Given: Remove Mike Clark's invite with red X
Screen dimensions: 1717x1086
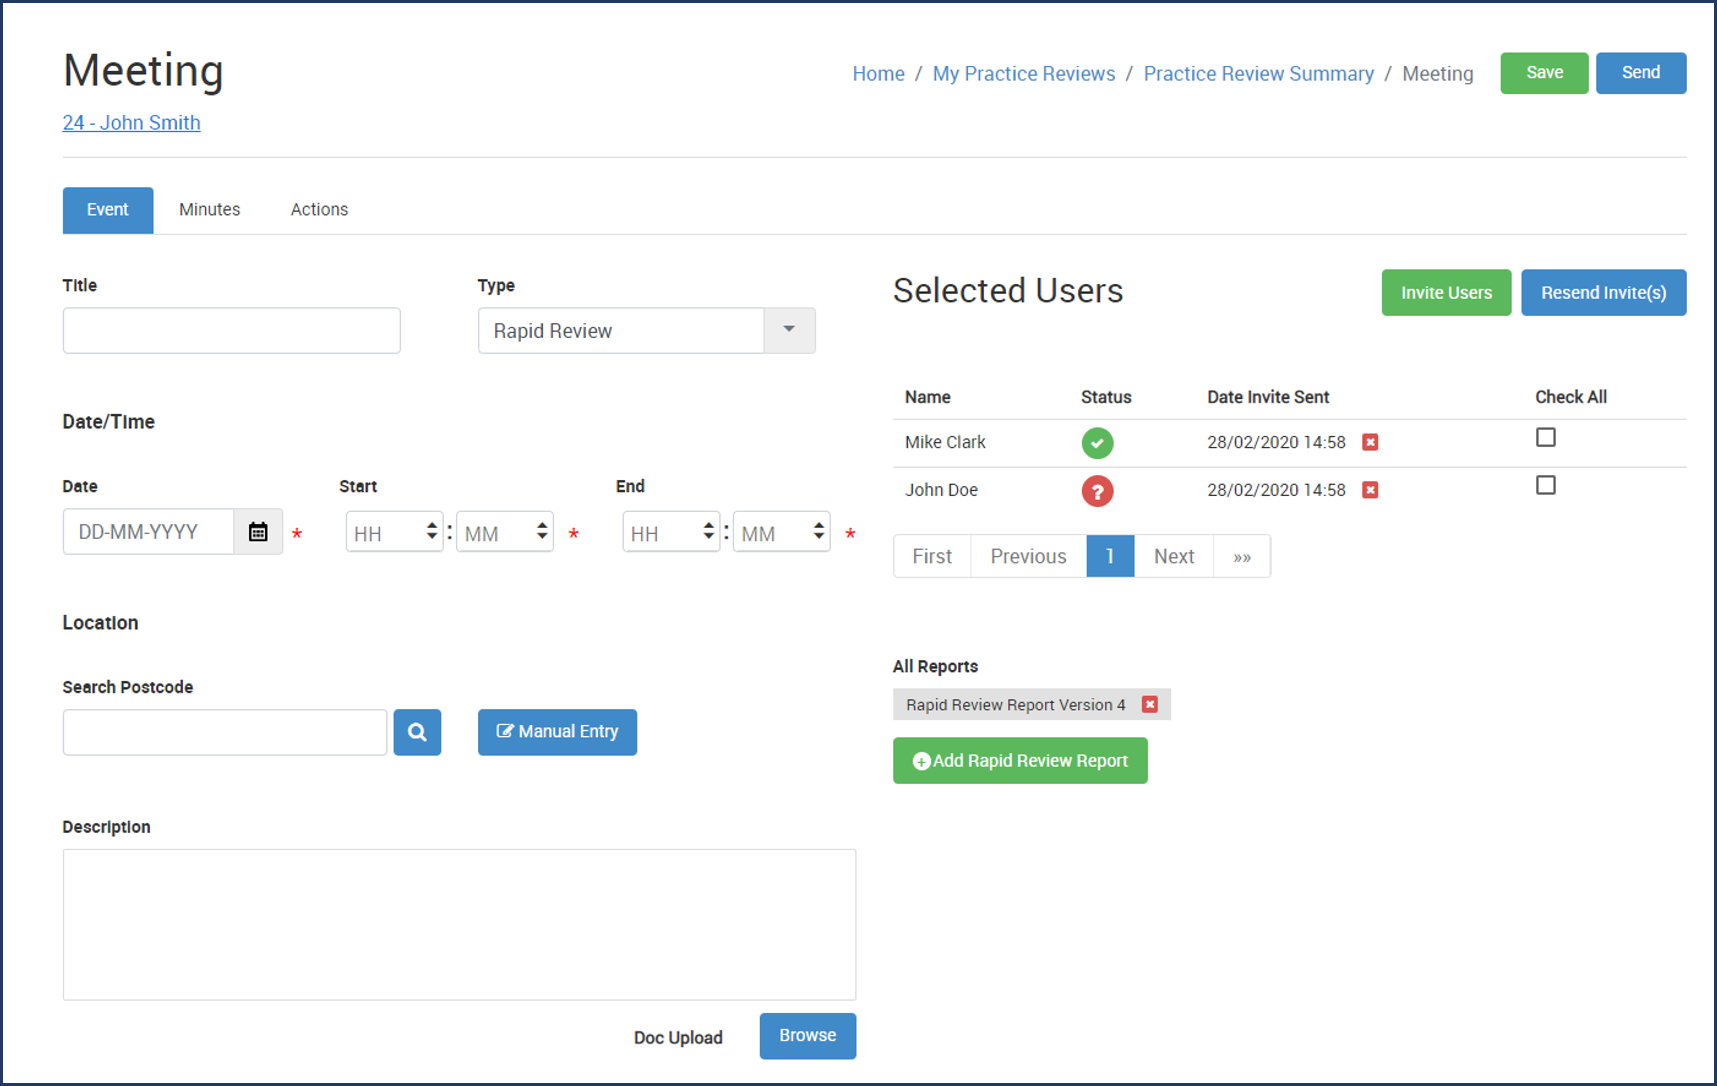Looking at the screenshot, I should coord(1370,442).
